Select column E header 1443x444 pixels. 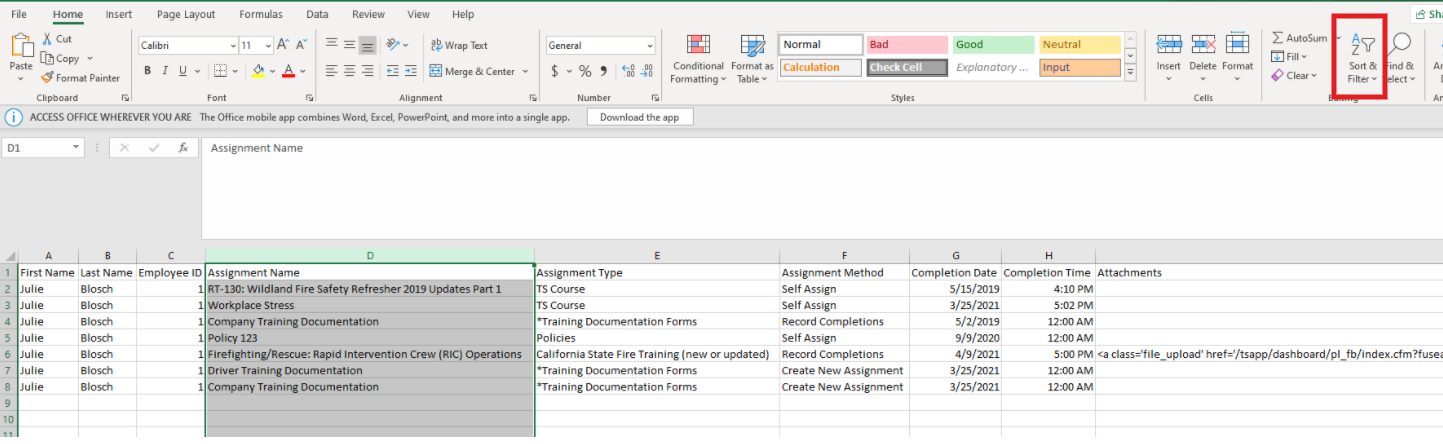[657, 256]
